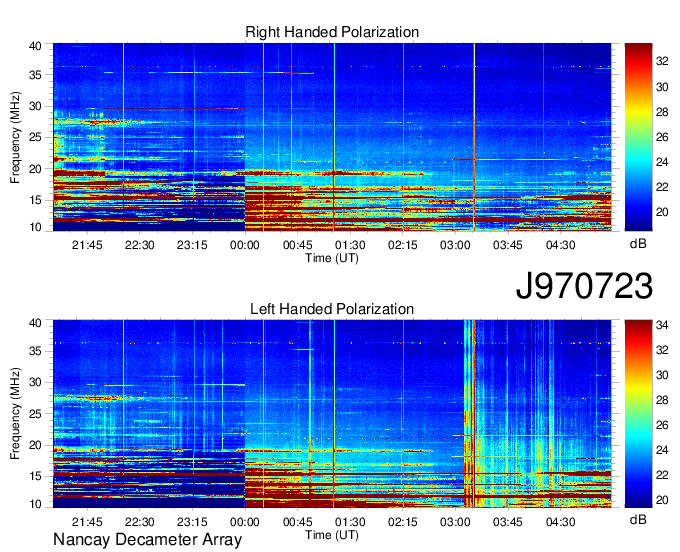The height and width of the screenshot is (552, 680).
Task: Click the 00:45 time tick under Right Handed plot
Action: [x=298, y=245]
